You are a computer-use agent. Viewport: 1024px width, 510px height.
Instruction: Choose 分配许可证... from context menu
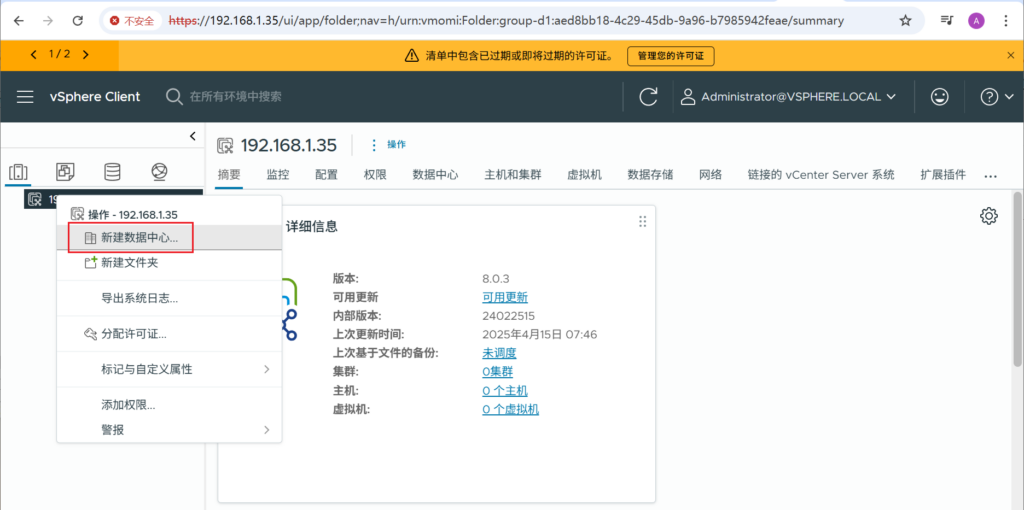click(x=169, y=334)
